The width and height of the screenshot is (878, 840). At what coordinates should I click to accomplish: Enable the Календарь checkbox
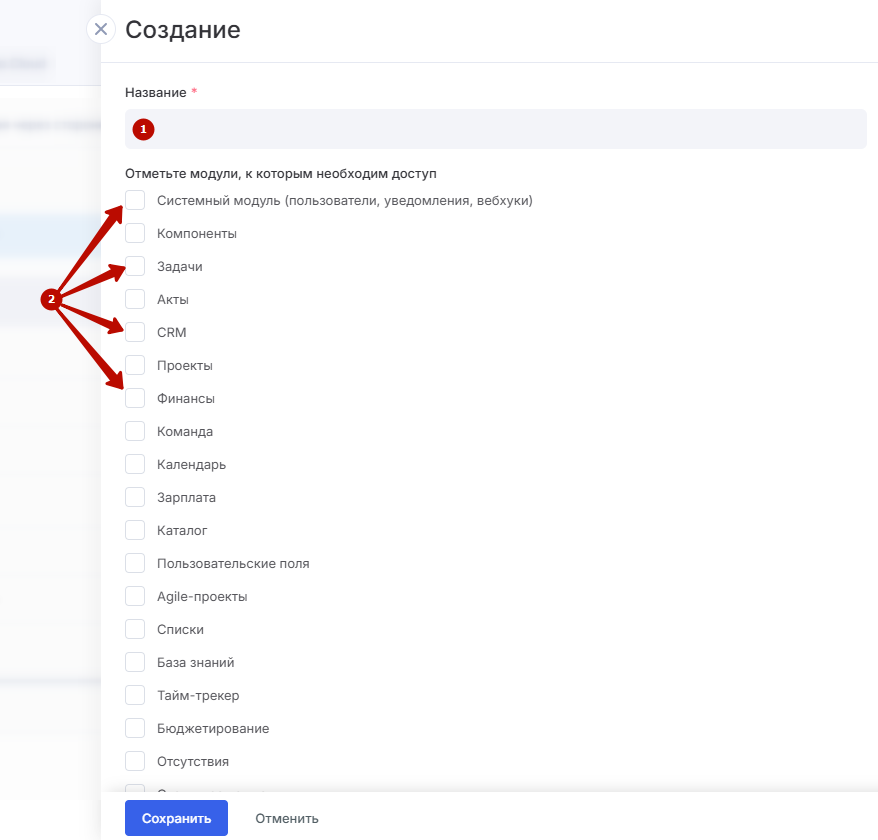tap(135, 464)
